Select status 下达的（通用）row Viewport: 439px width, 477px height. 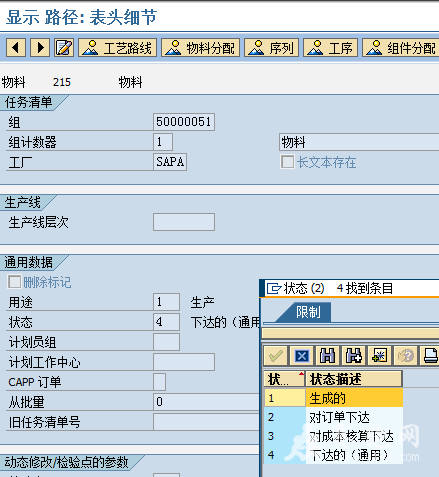click(x=333, y=455)
